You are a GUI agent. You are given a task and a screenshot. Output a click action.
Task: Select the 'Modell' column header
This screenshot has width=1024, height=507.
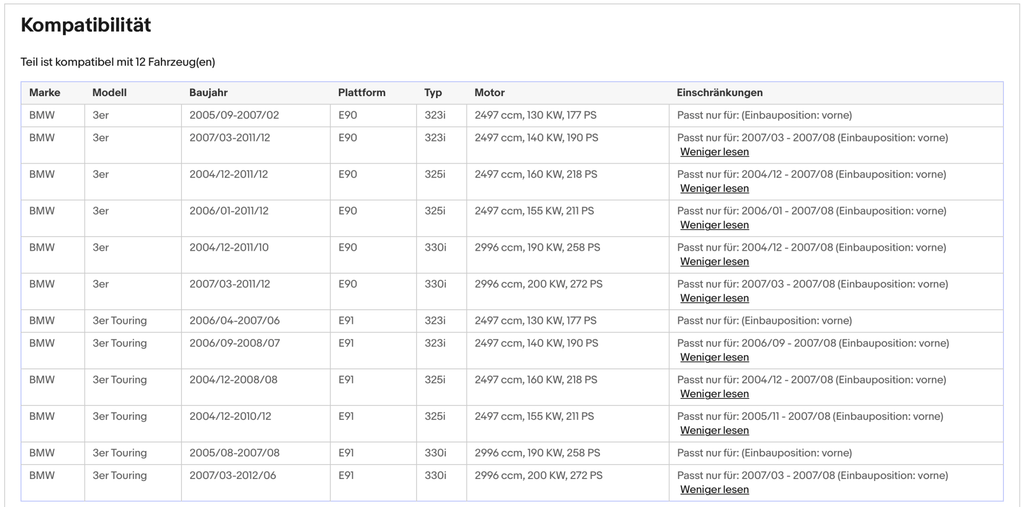point(109,93)
